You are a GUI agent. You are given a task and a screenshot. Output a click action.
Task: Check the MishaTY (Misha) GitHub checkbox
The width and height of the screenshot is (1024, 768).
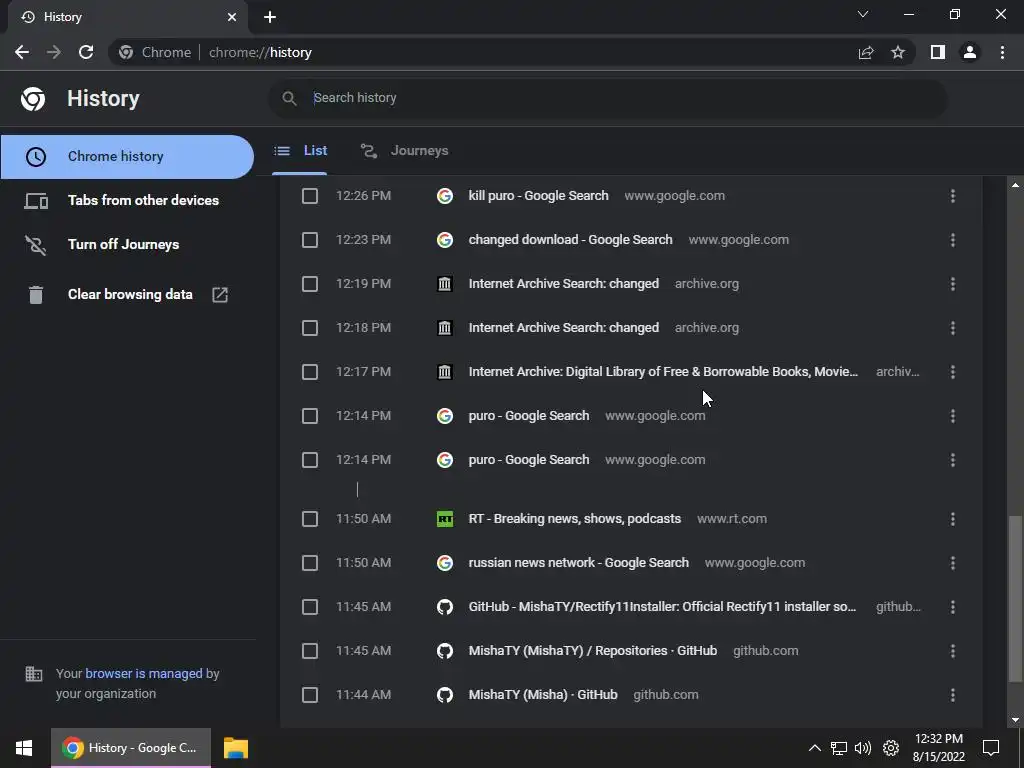click(310, 695)
